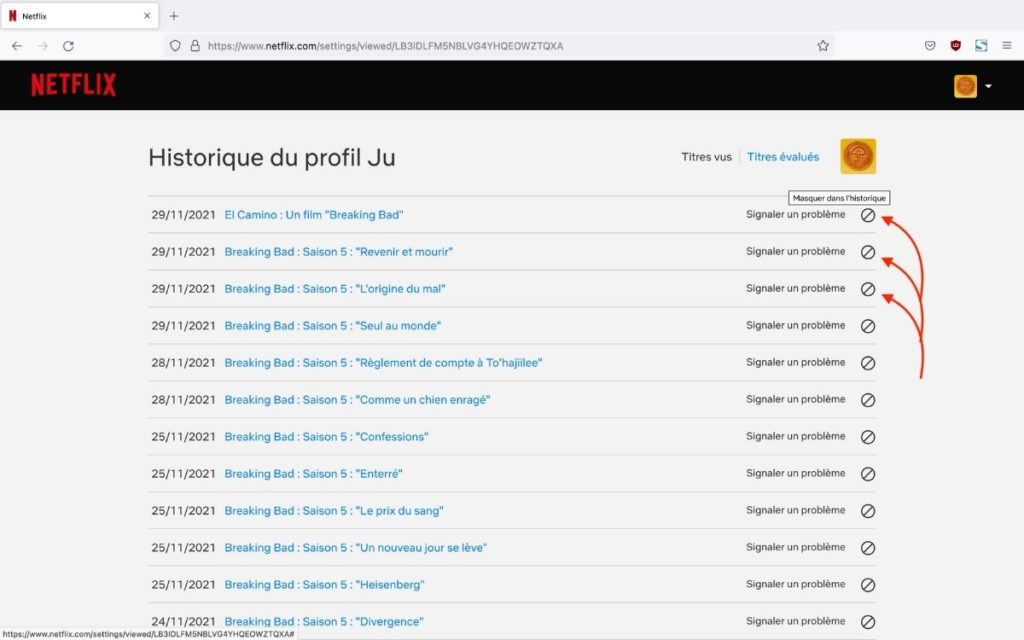Open the blue screenshot extension icon
Screen dimensions: 1024x640
click(981, 46)
